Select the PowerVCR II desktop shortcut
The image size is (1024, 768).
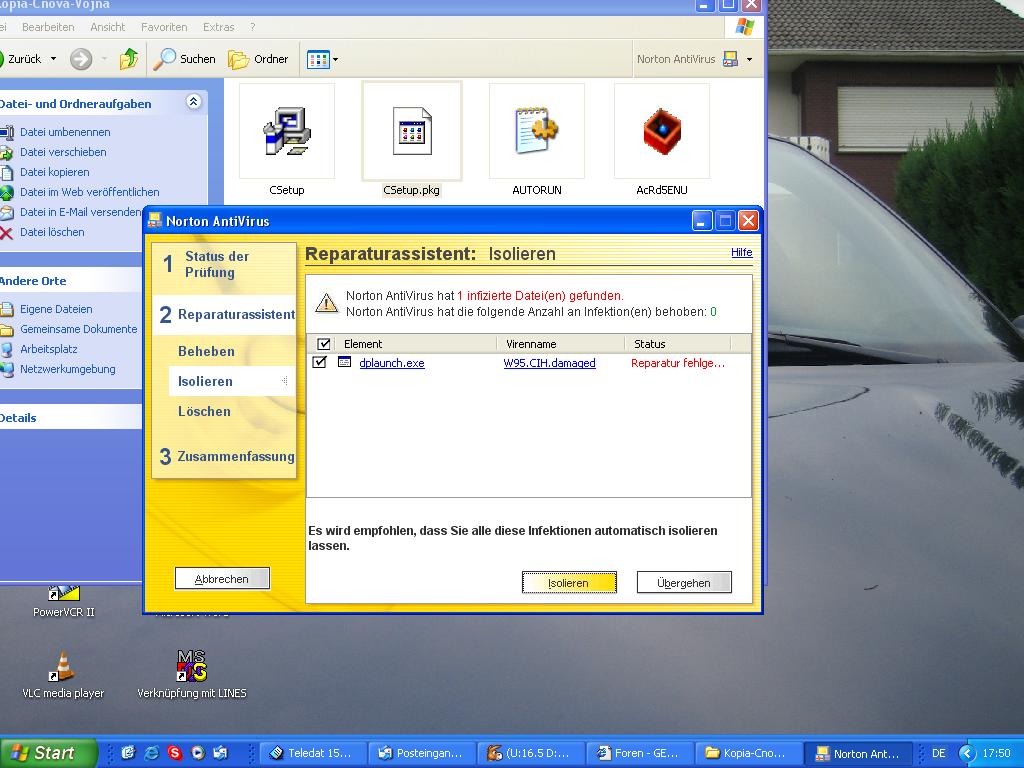(63, 601)
